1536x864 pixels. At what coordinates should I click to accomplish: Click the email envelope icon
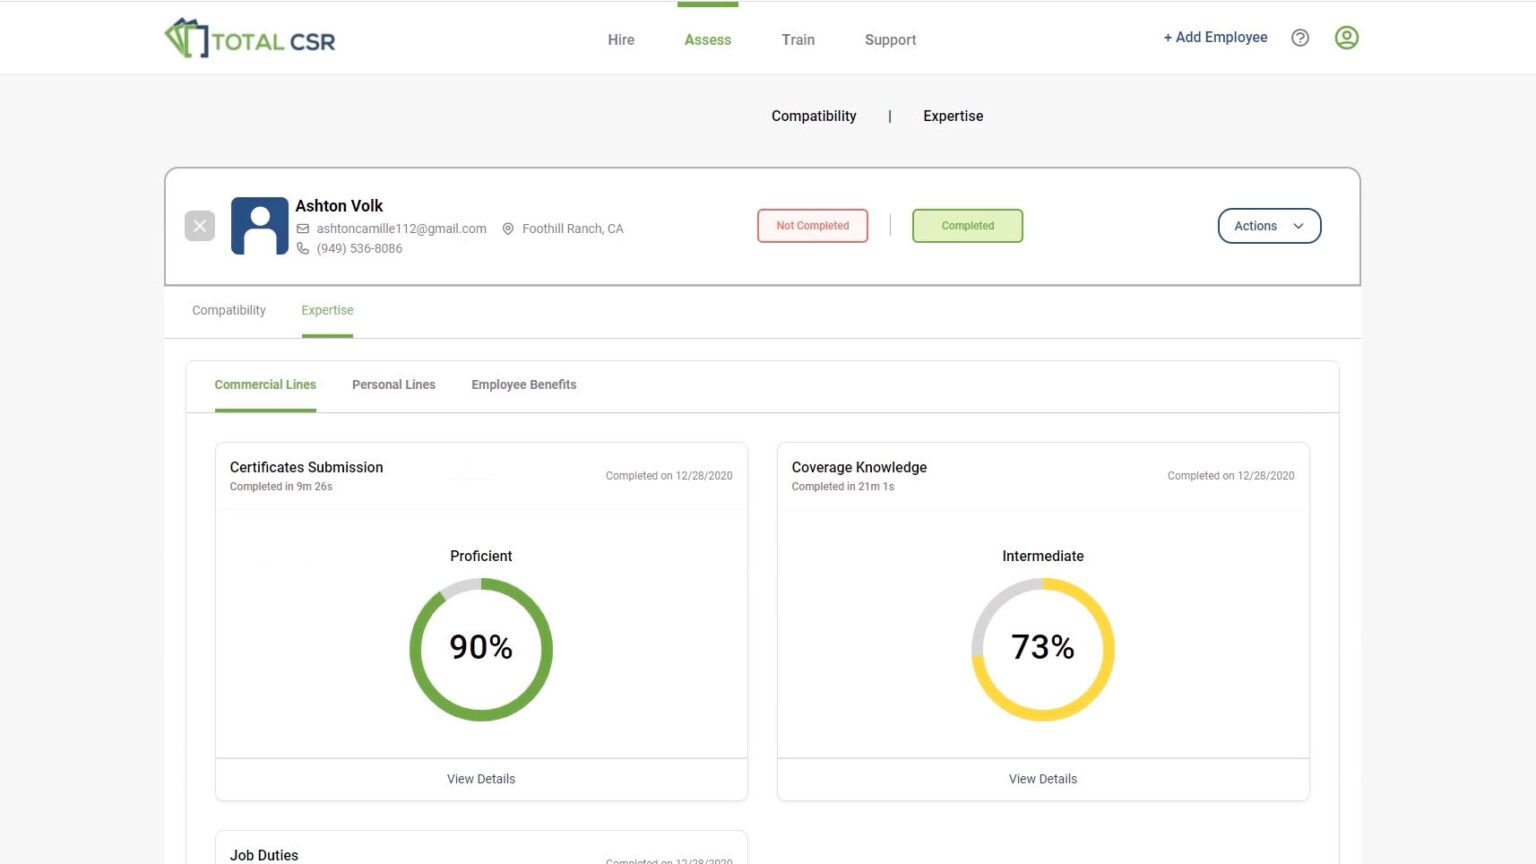click(303, 229)
